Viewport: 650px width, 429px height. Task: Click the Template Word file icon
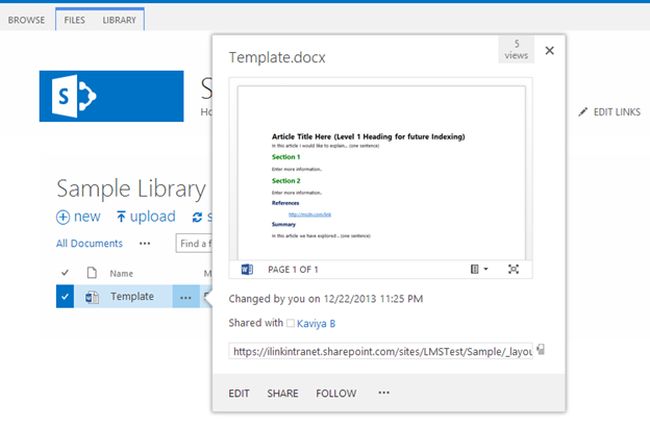[92, 297]
